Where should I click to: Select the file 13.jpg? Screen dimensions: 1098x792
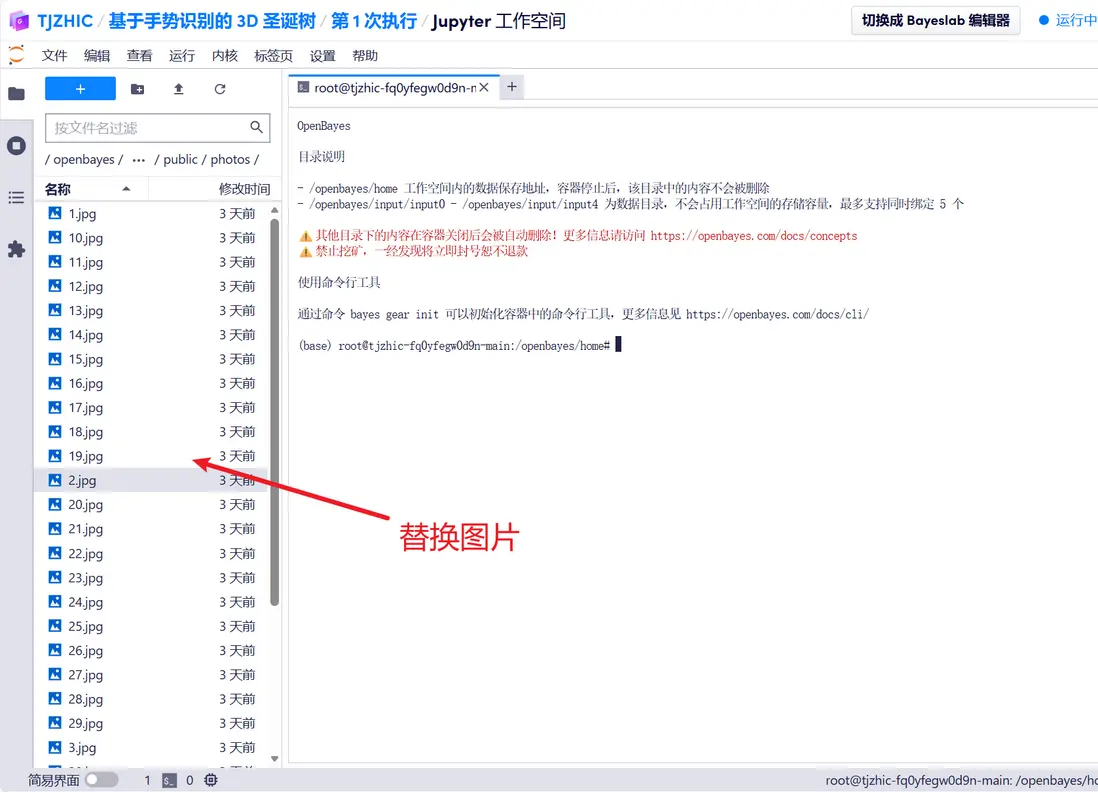pyautogui.click(x=151, y=310)
